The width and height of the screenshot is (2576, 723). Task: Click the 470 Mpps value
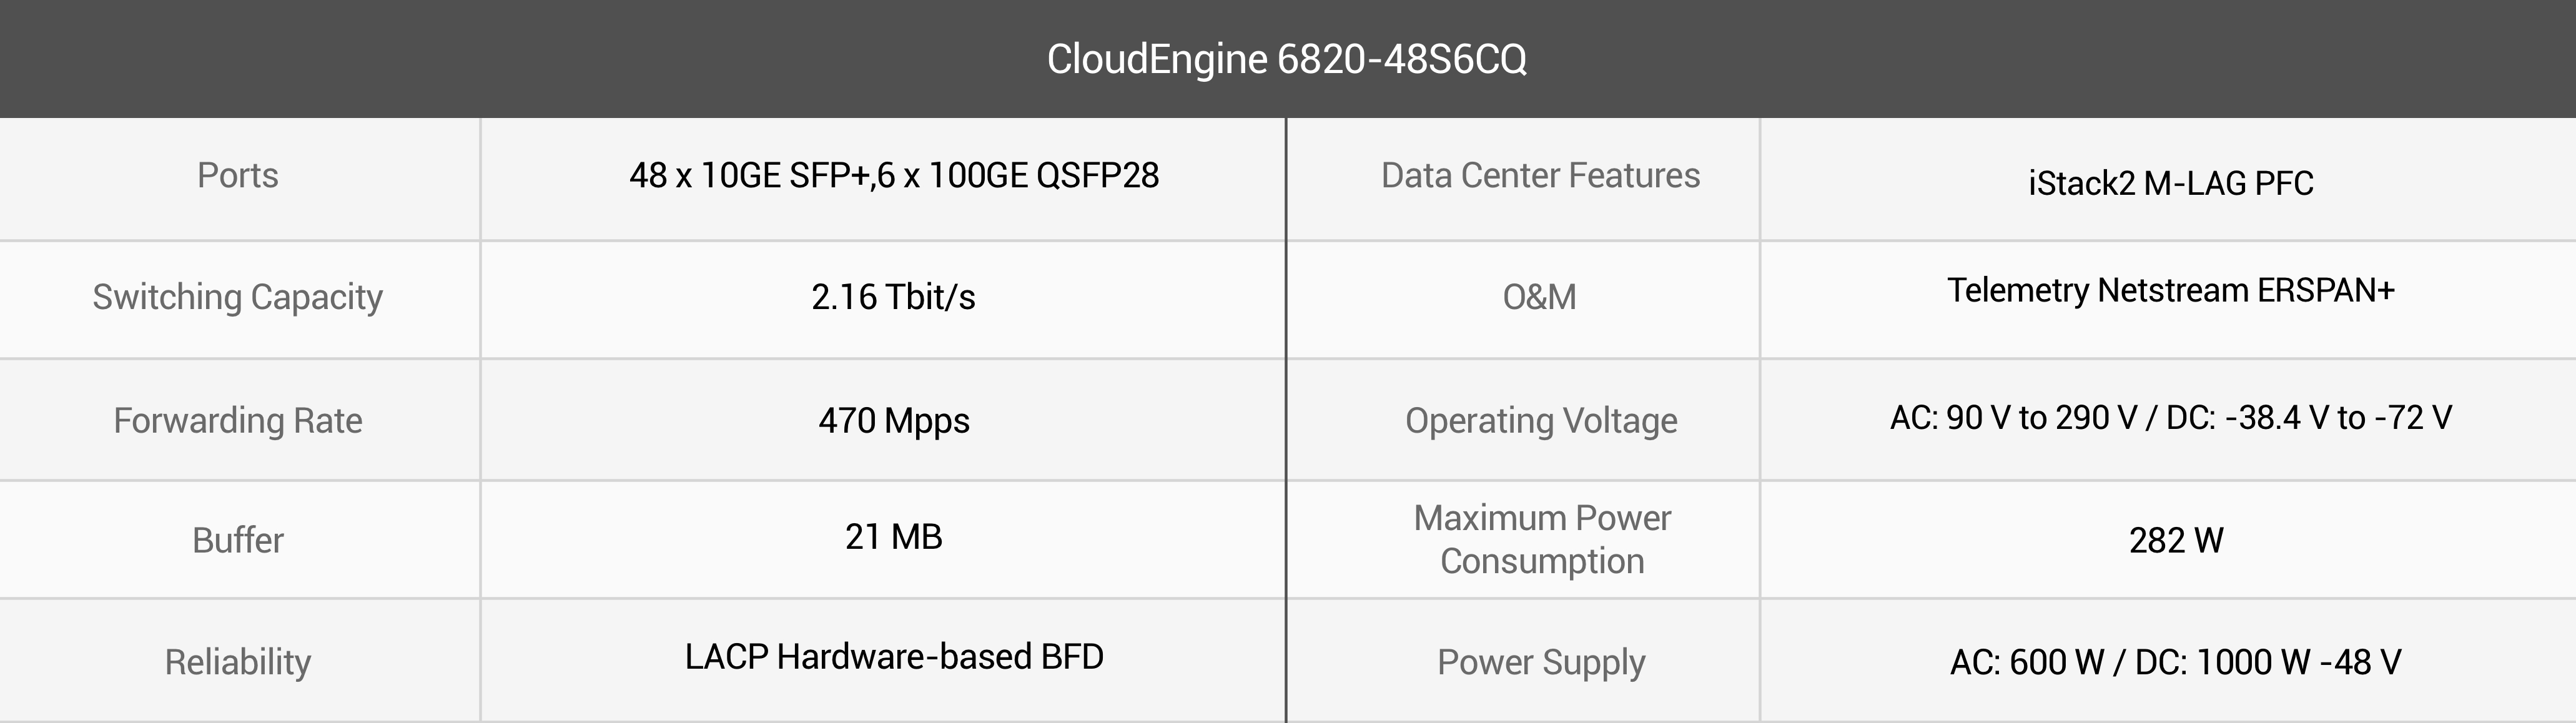click(894, 421)
